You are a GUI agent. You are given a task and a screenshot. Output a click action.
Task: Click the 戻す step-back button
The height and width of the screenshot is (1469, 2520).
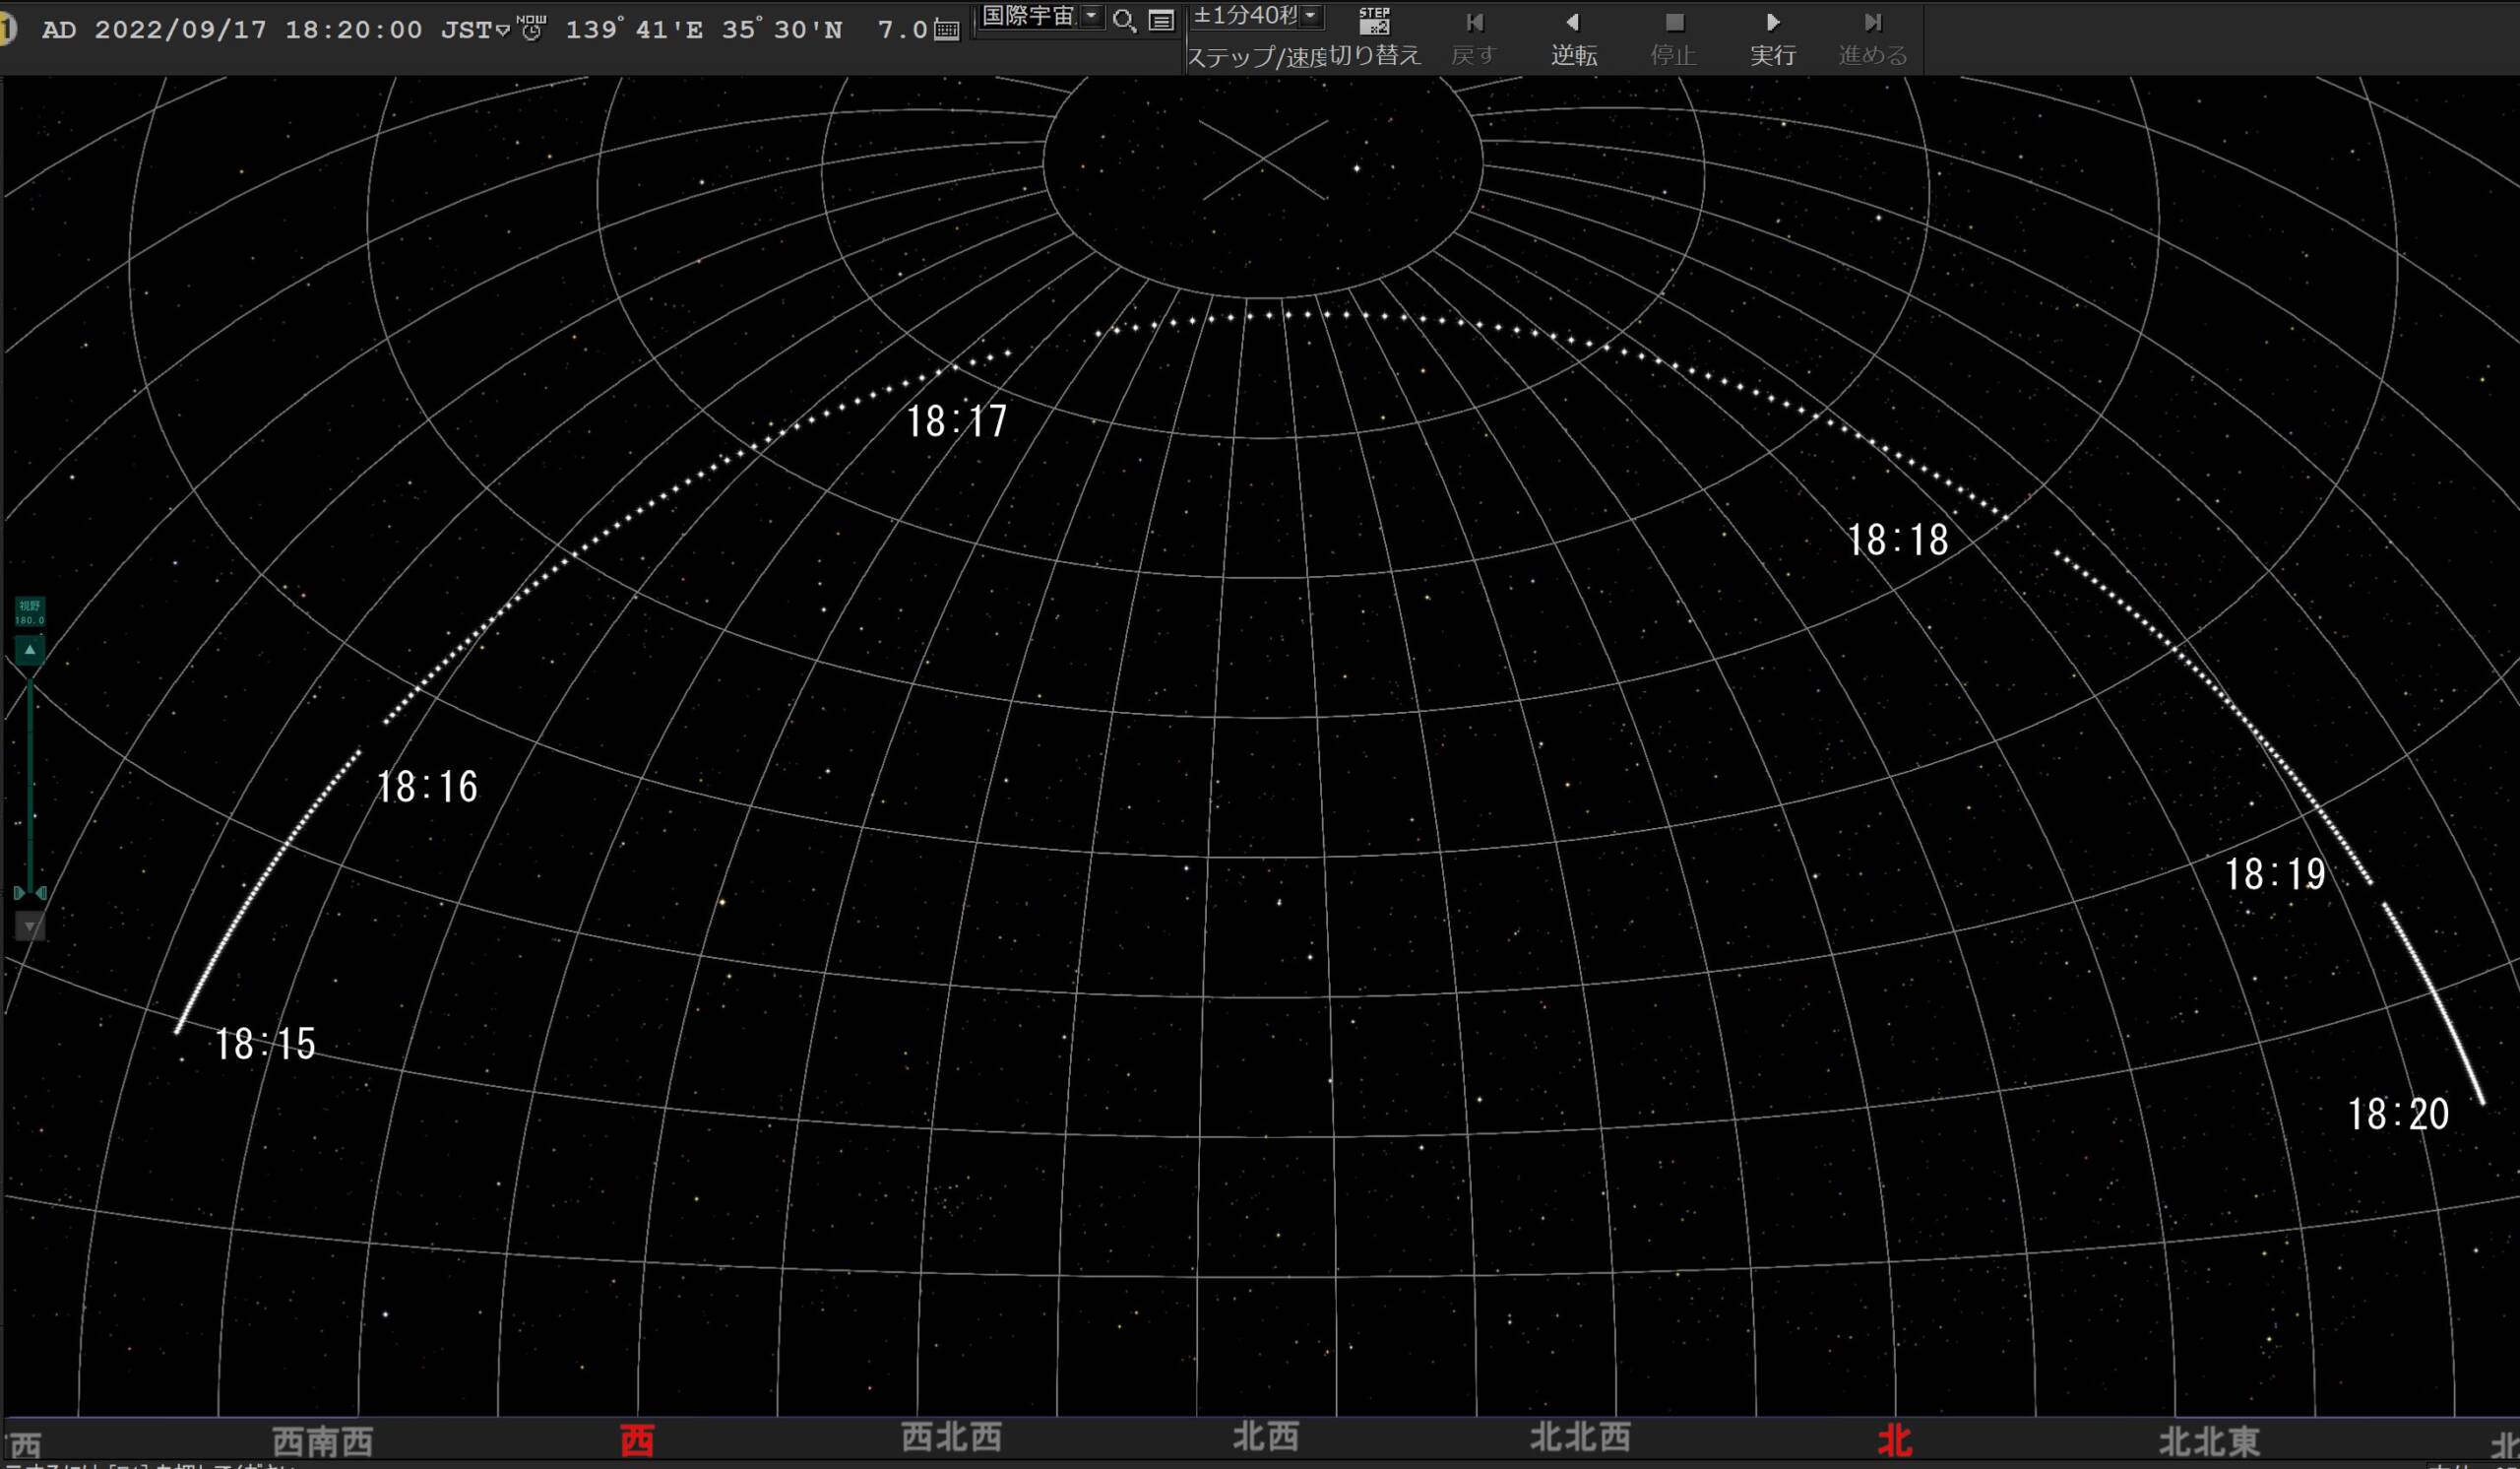pos(1474,38)
